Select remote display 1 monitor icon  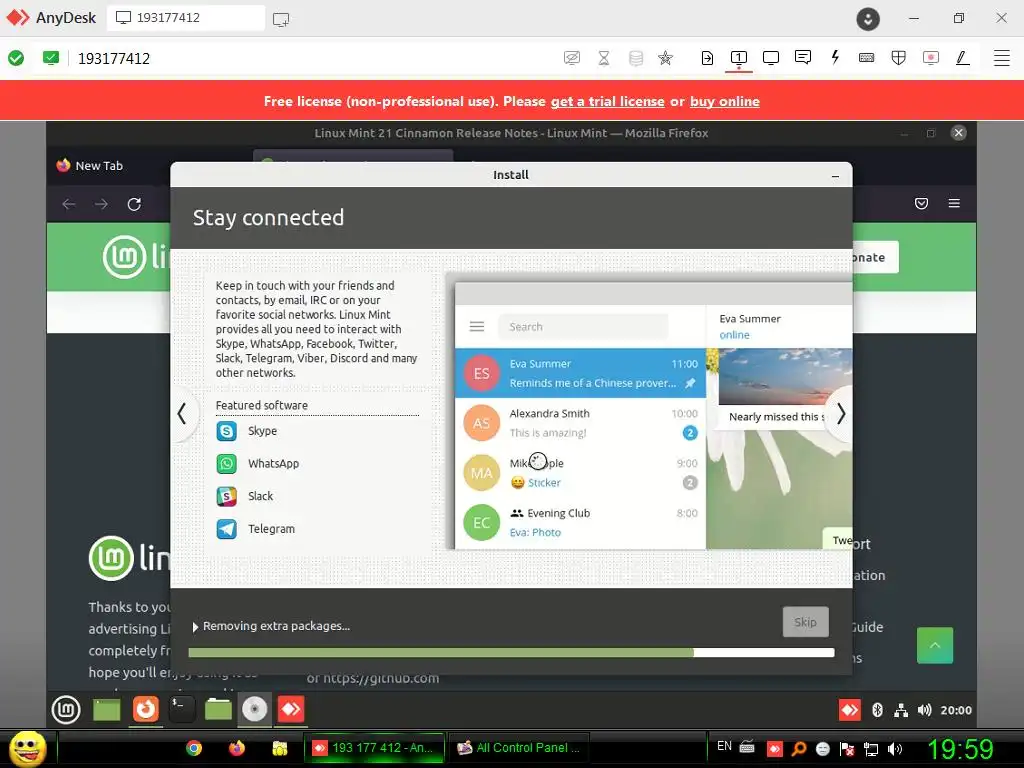[739, 58]
